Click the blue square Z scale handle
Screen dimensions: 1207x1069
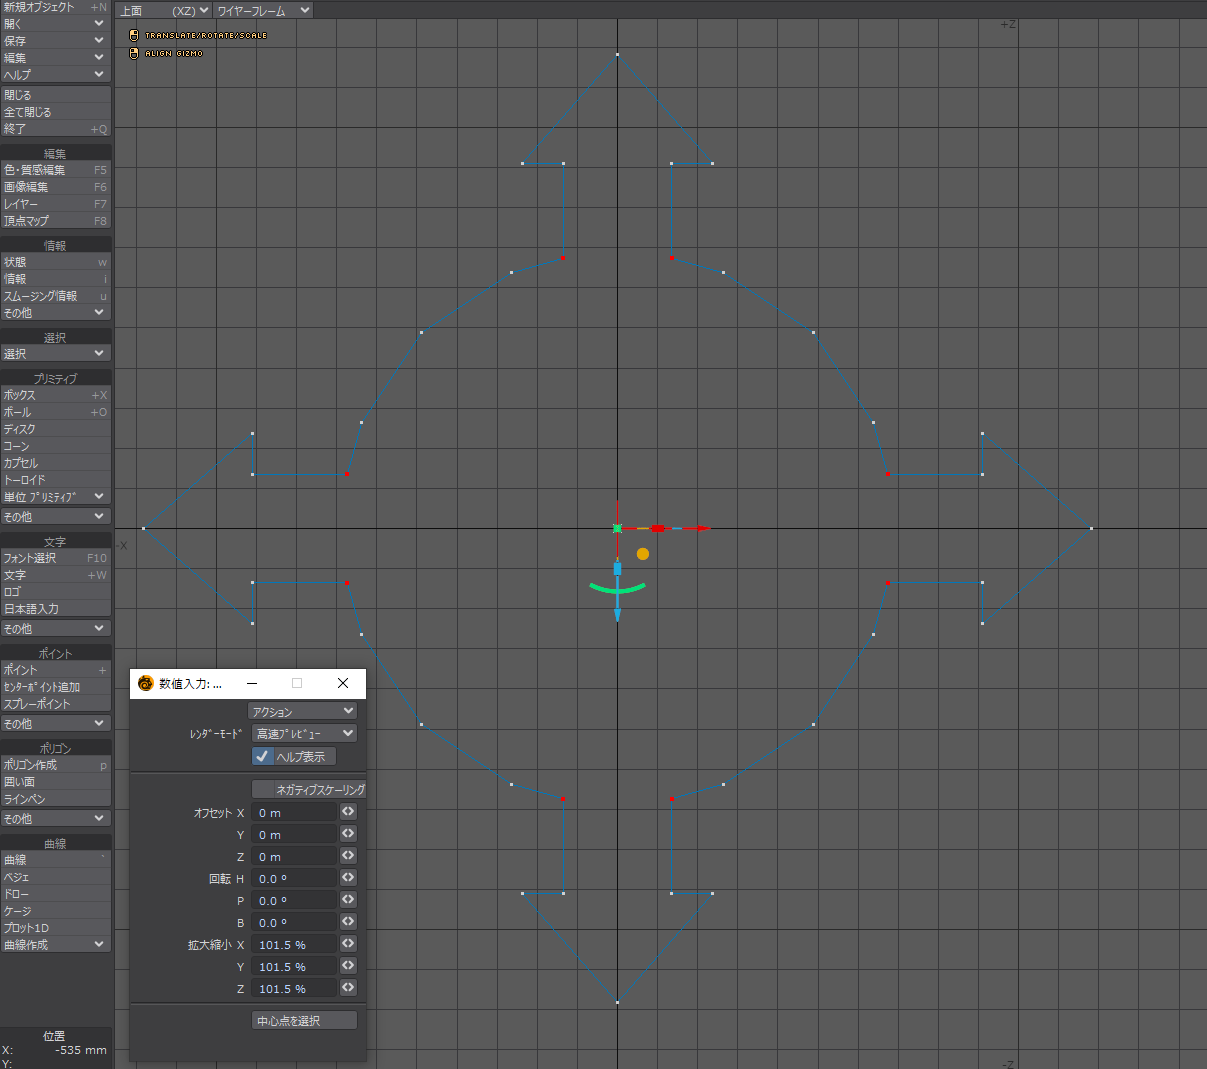point(617,569)
